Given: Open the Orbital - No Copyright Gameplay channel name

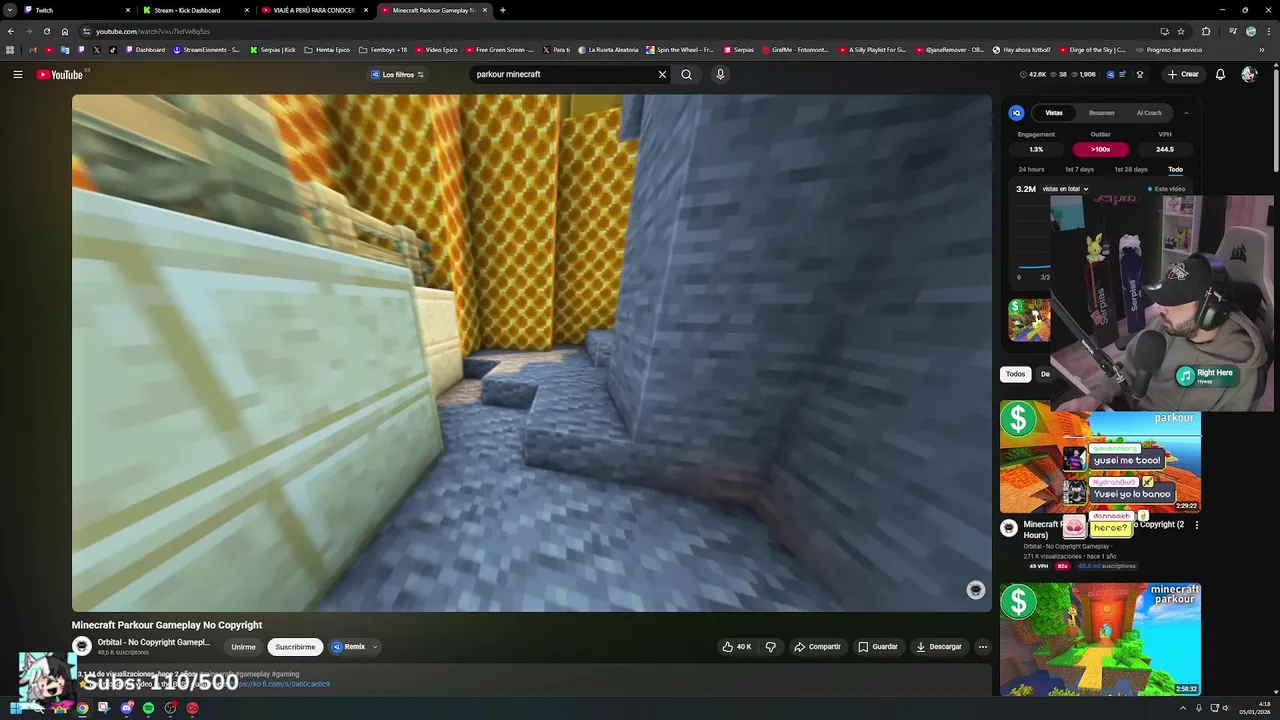Looking at the screenshot, I should tap(154, 642).
